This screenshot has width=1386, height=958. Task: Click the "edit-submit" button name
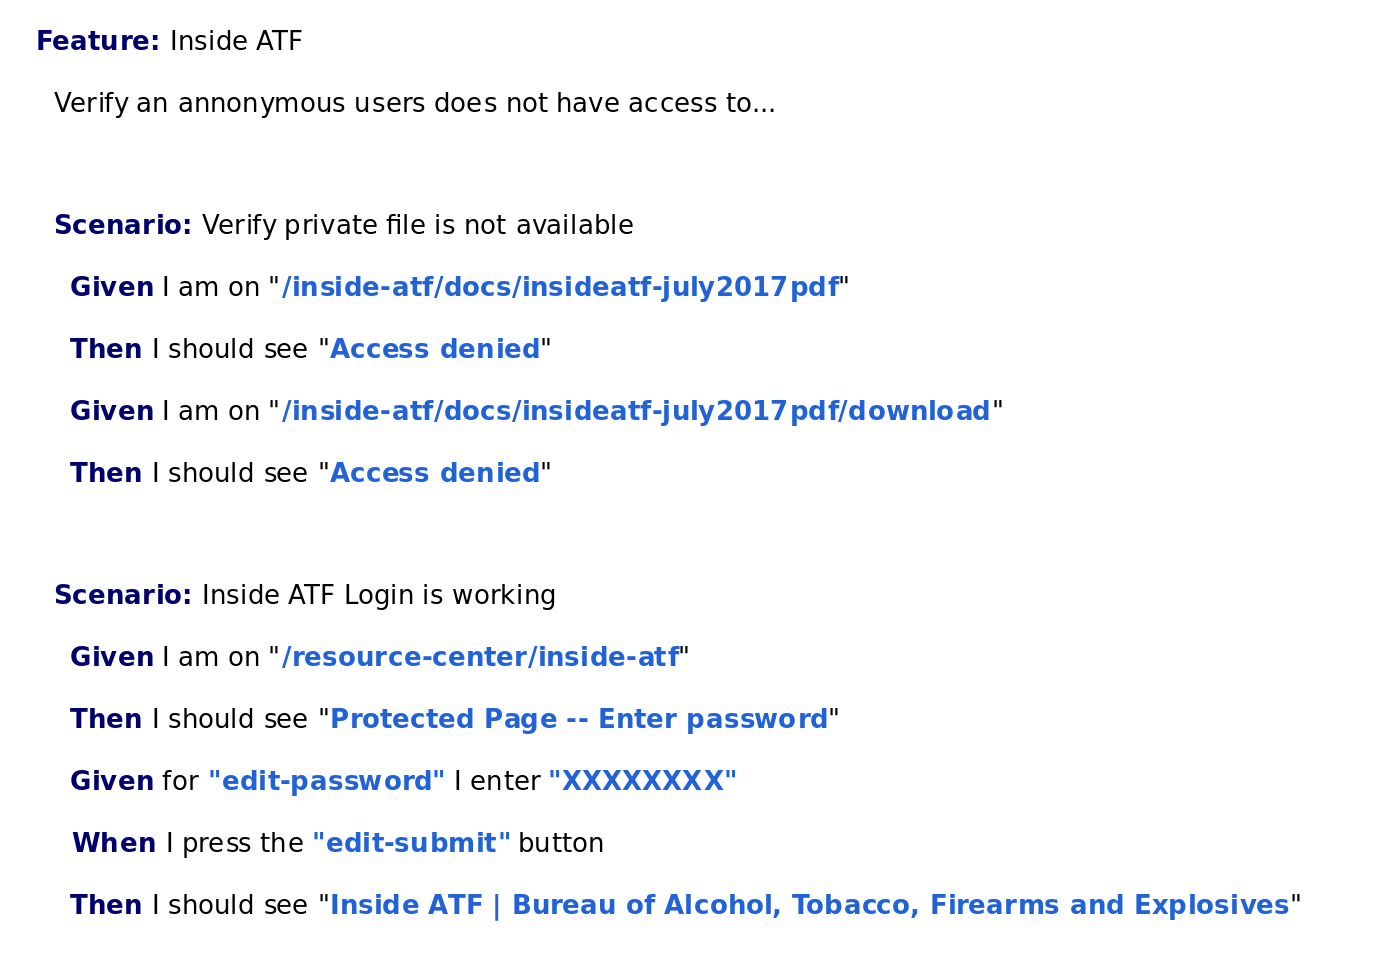[x=412, y=844]
